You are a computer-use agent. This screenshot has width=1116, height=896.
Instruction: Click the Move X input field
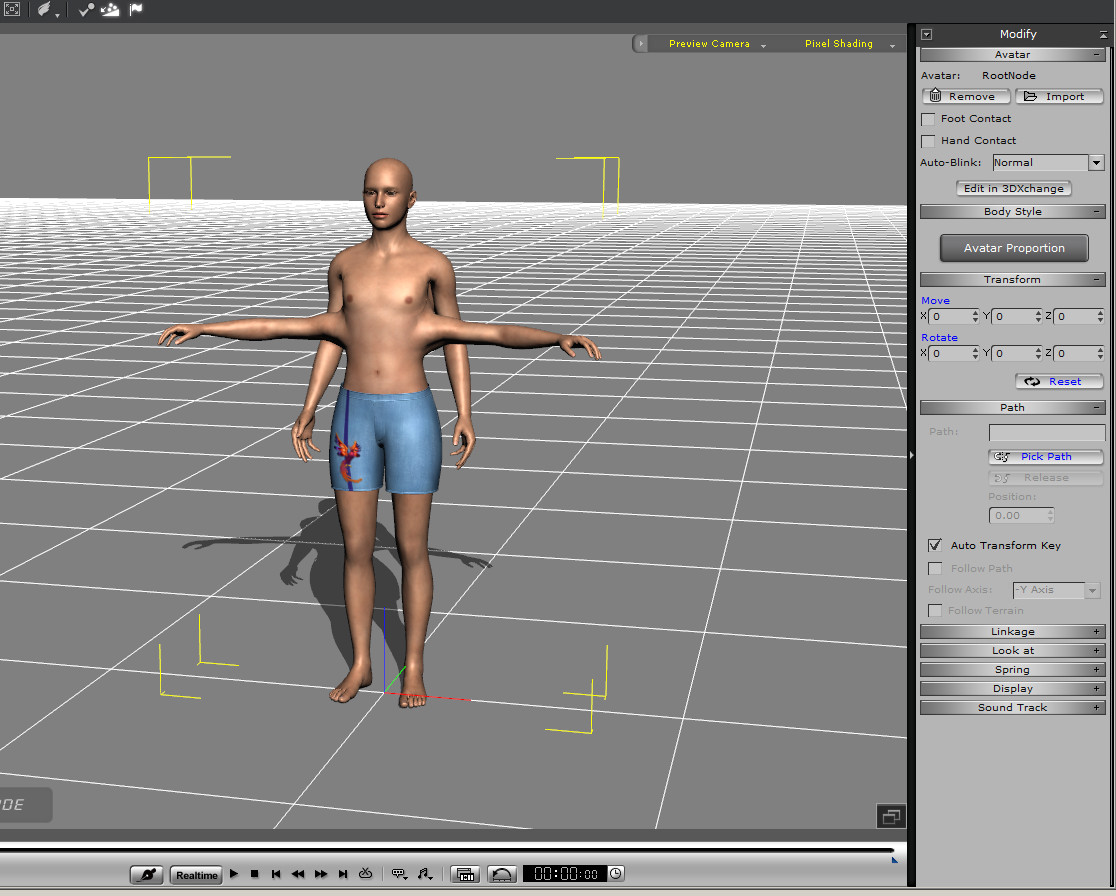tap(949, 317)
